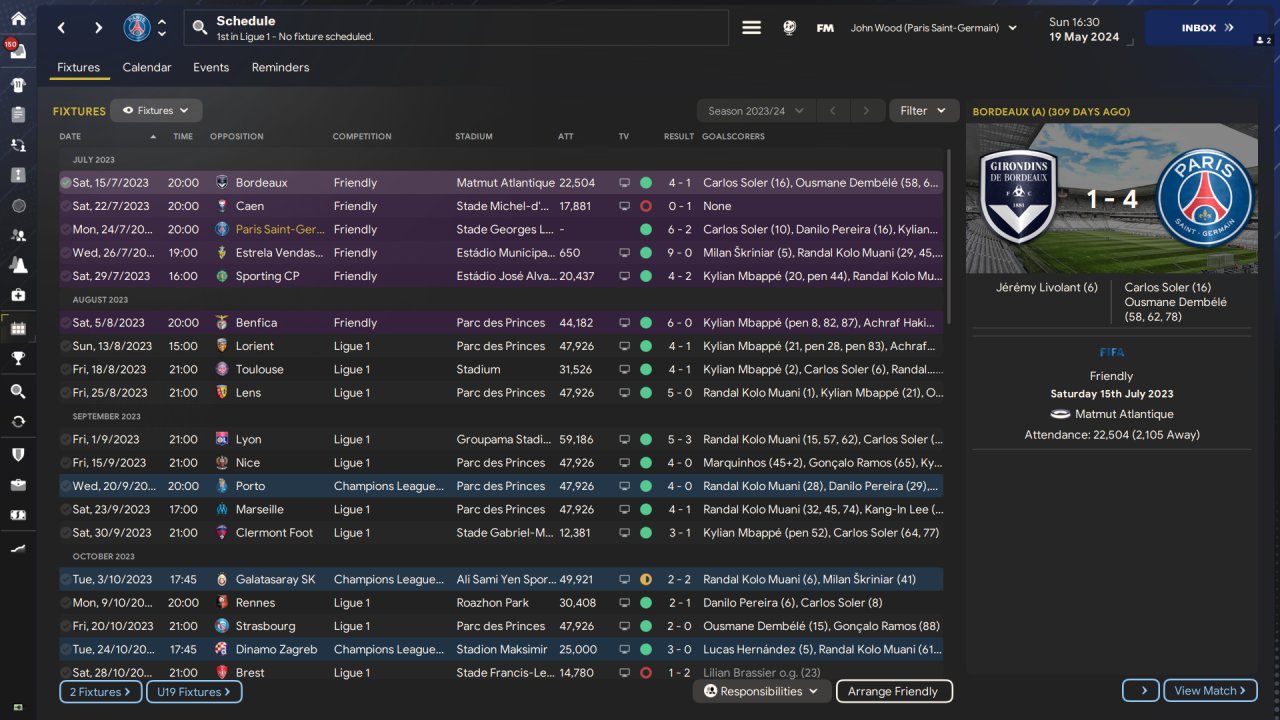Open the Competitions trophy icon
The height and width of the screenshot is (720, 1280).
click(x=18, y=359)
